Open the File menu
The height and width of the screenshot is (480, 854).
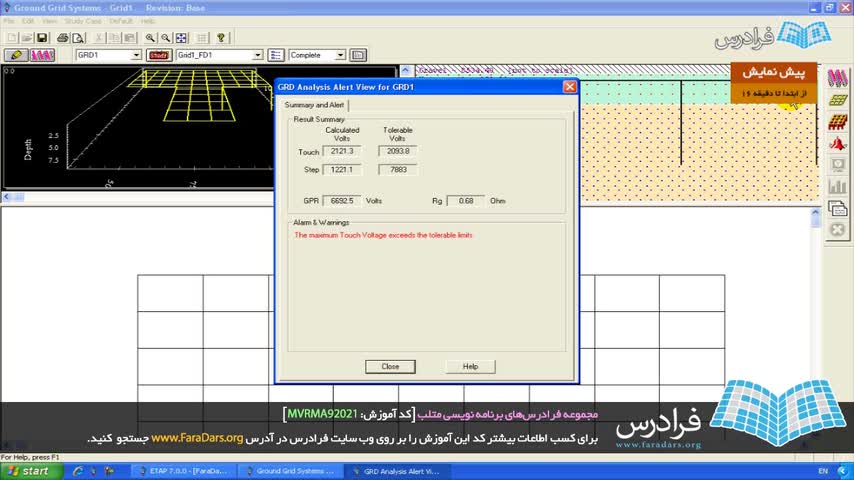(x=9, y=21)
